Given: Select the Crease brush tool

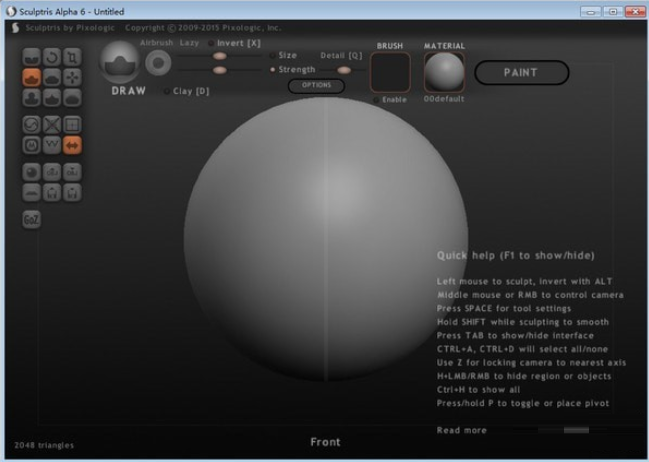Looking at the screenshot, I should click(x=31, y=57).
